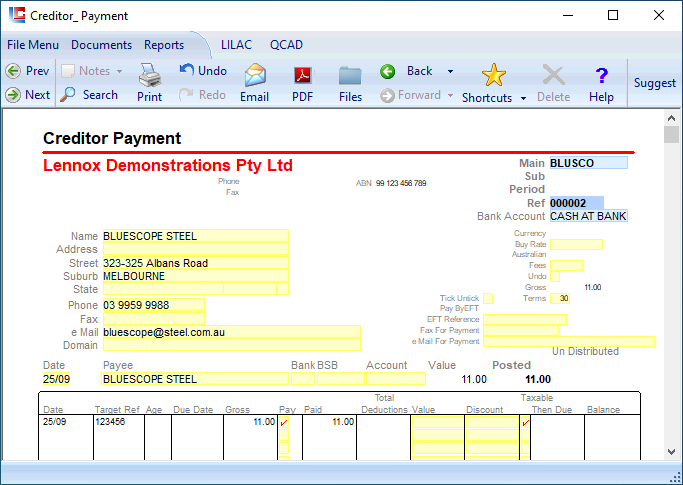Click the Search magnifier tool
The width and height of the screenshot is (683, 485).
[x=89, y=95]
